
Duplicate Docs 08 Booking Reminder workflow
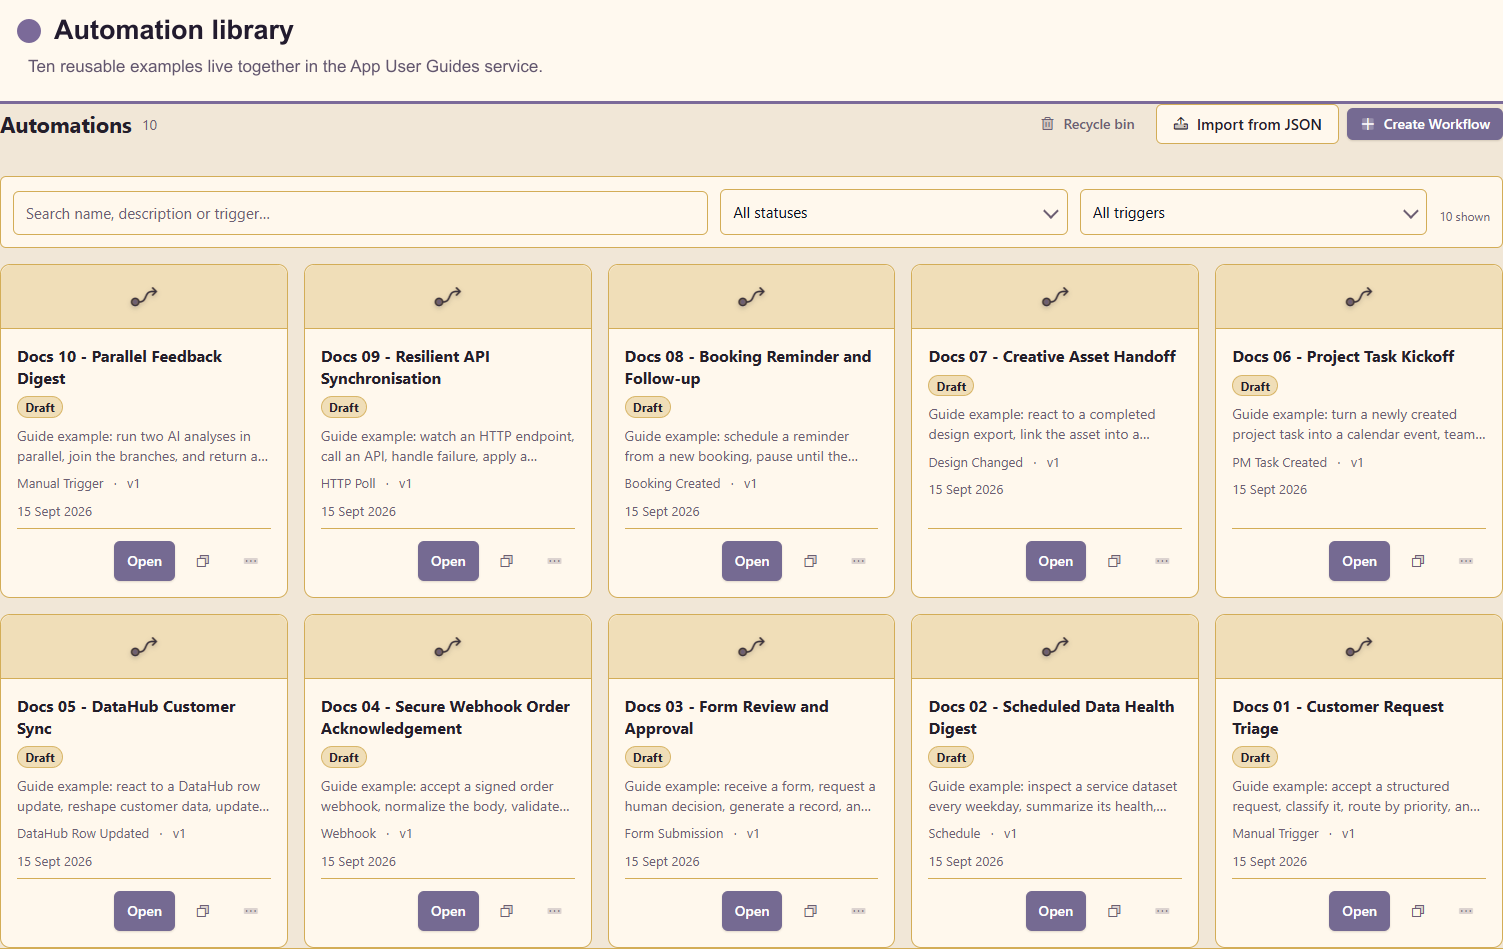pyautogui.click(x=811, y=561)
